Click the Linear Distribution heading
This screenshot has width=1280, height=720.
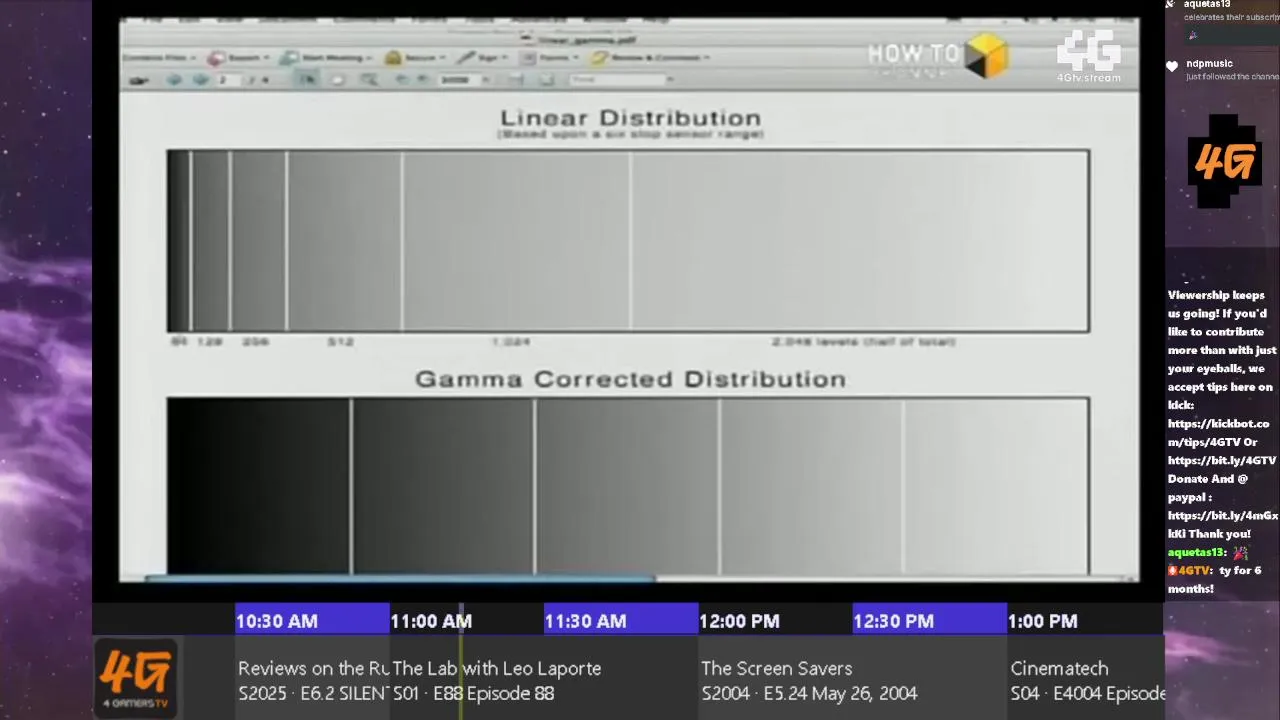(x=630, y=118)
